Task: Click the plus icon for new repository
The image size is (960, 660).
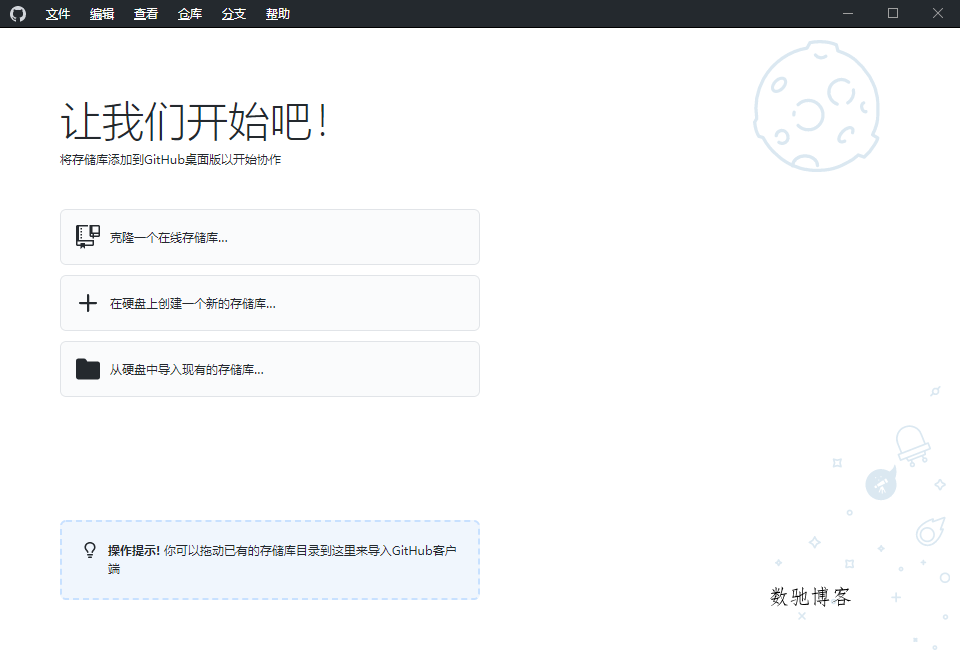Action: coord(88,303)
